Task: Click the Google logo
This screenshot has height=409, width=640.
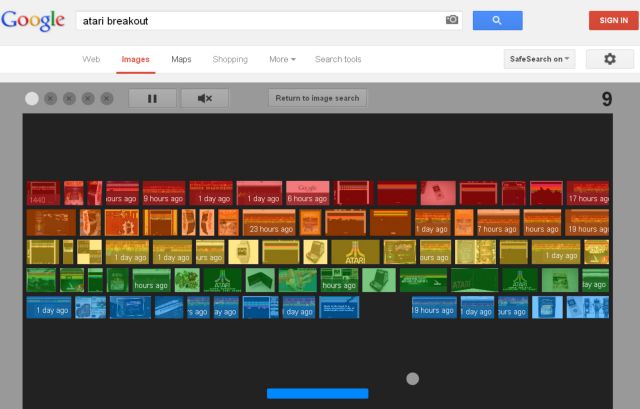Action: [33, 20]
